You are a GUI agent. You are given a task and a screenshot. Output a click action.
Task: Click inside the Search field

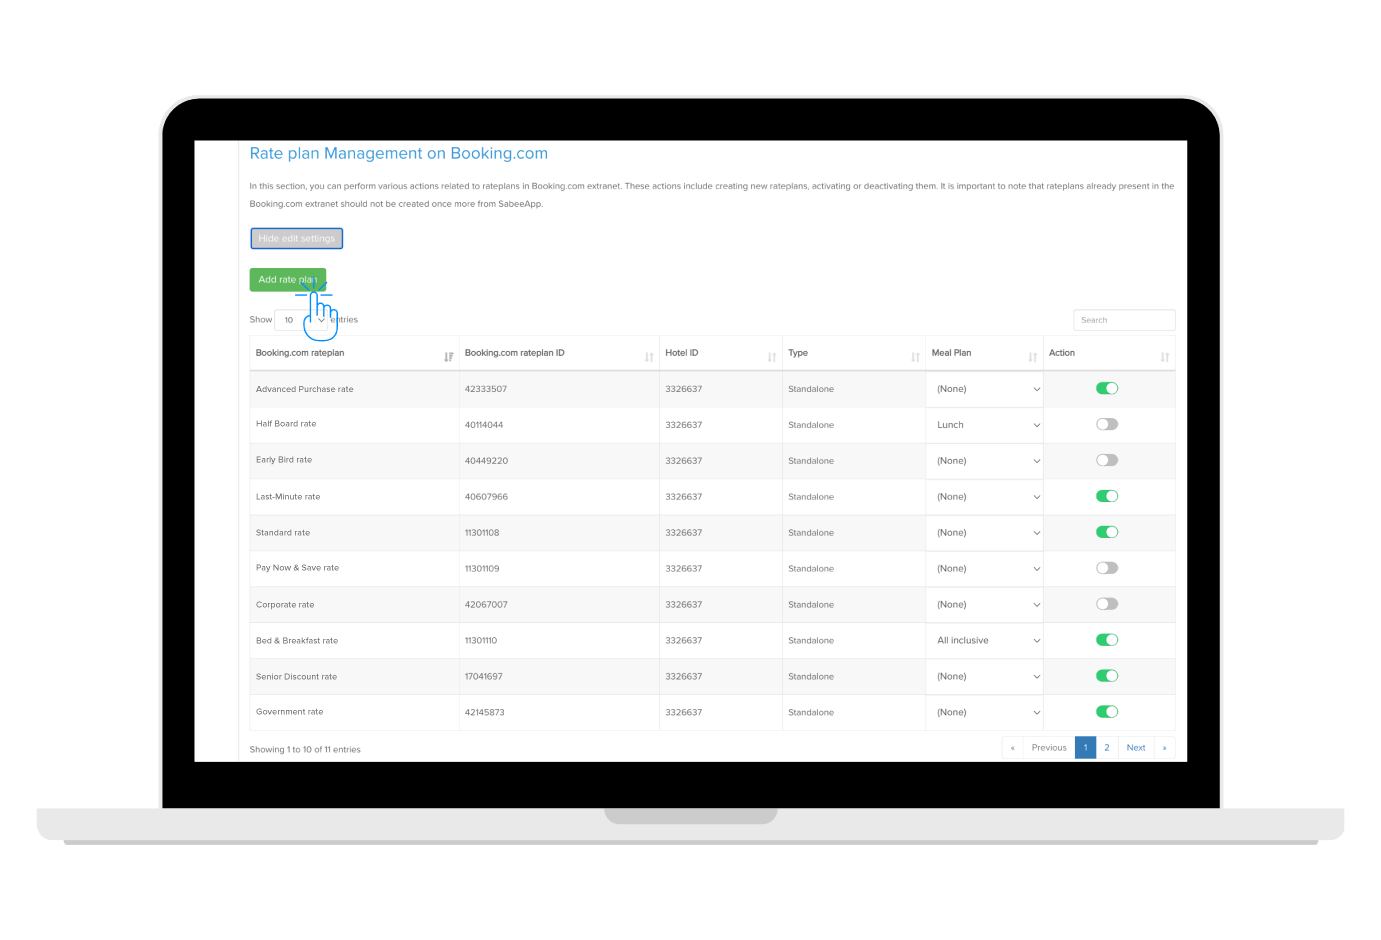pos(1124,319)
